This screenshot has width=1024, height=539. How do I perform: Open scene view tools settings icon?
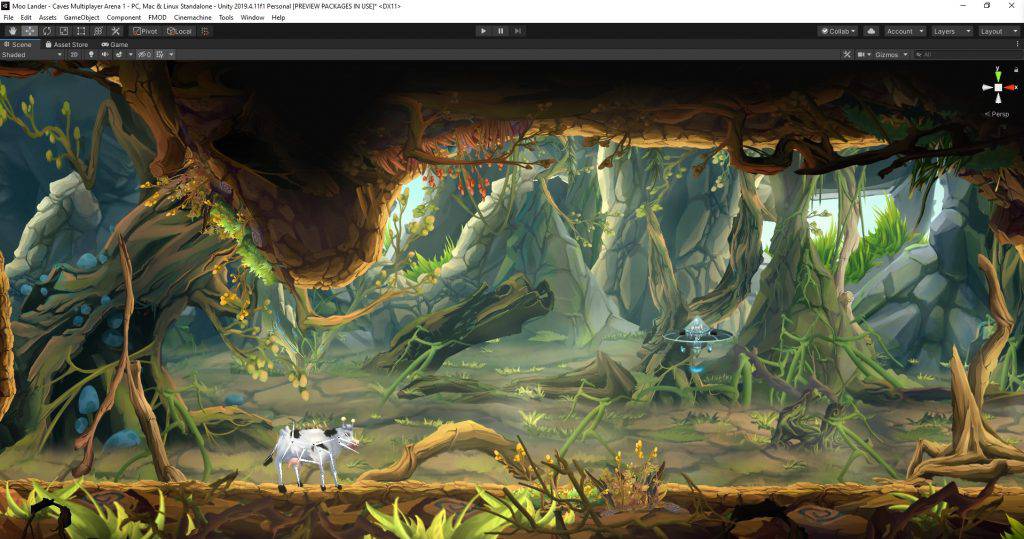[x=847, y=55]
